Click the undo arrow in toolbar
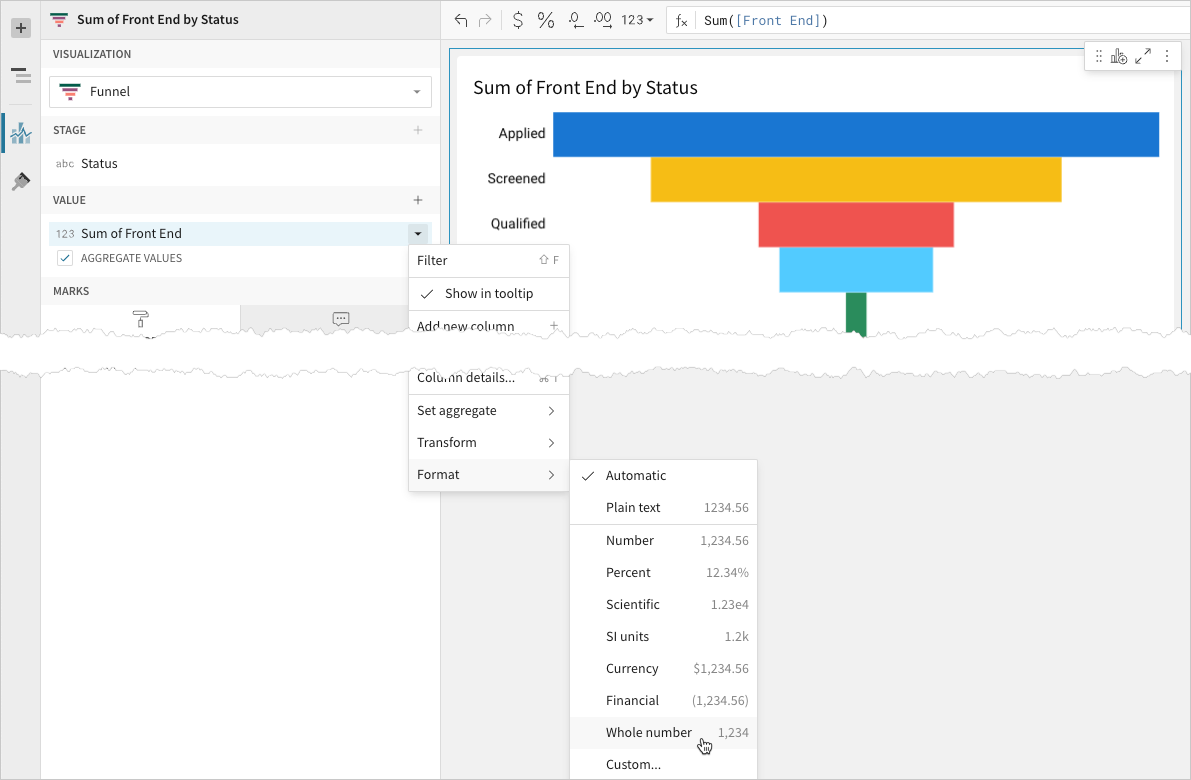Viewport: 1191px width, 780px height. tap(460, 21)
